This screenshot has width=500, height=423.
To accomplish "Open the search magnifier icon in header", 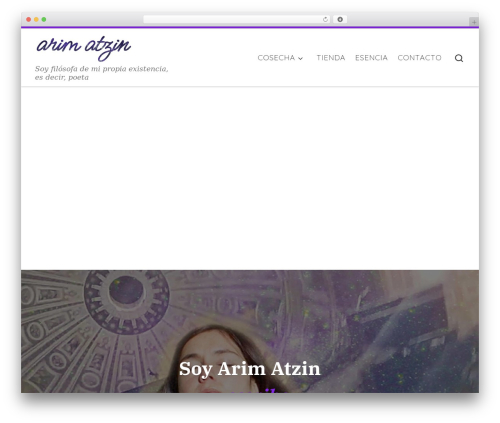I will [459, 58].
